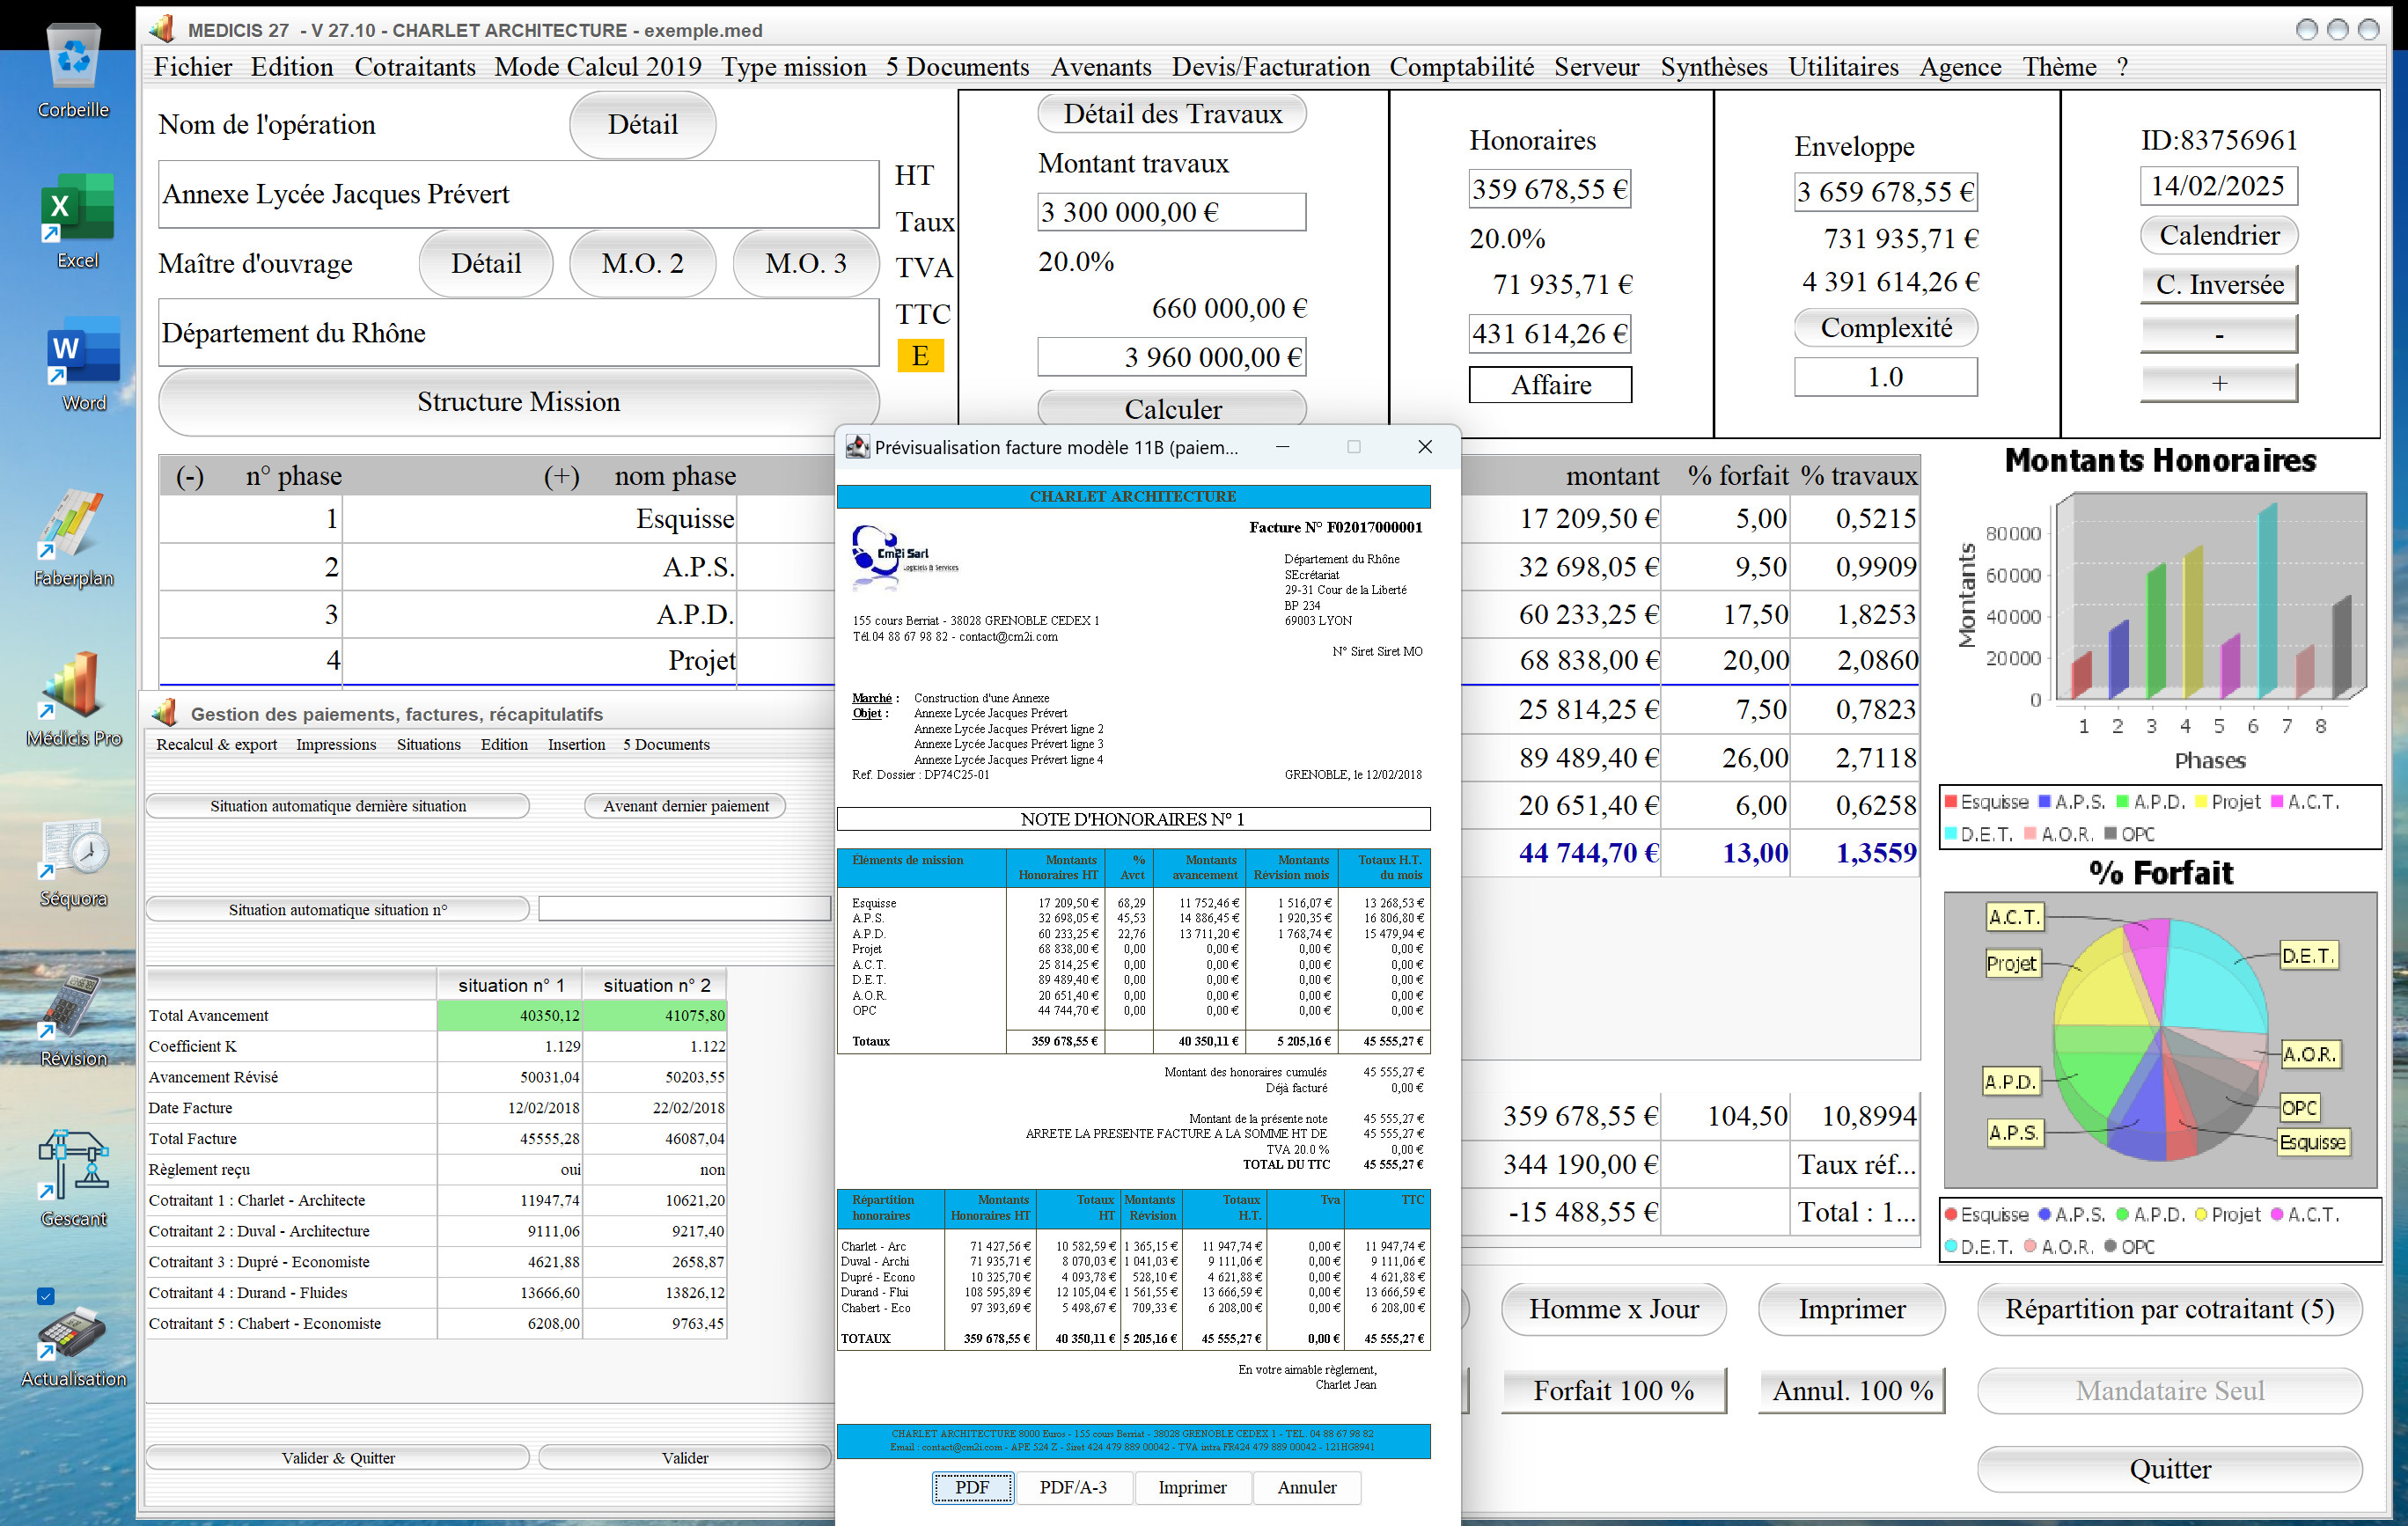Open the Excel desktop shortcut
Image resolution: width=2408 pixels, height=1526 pixels.
[77, 220]
